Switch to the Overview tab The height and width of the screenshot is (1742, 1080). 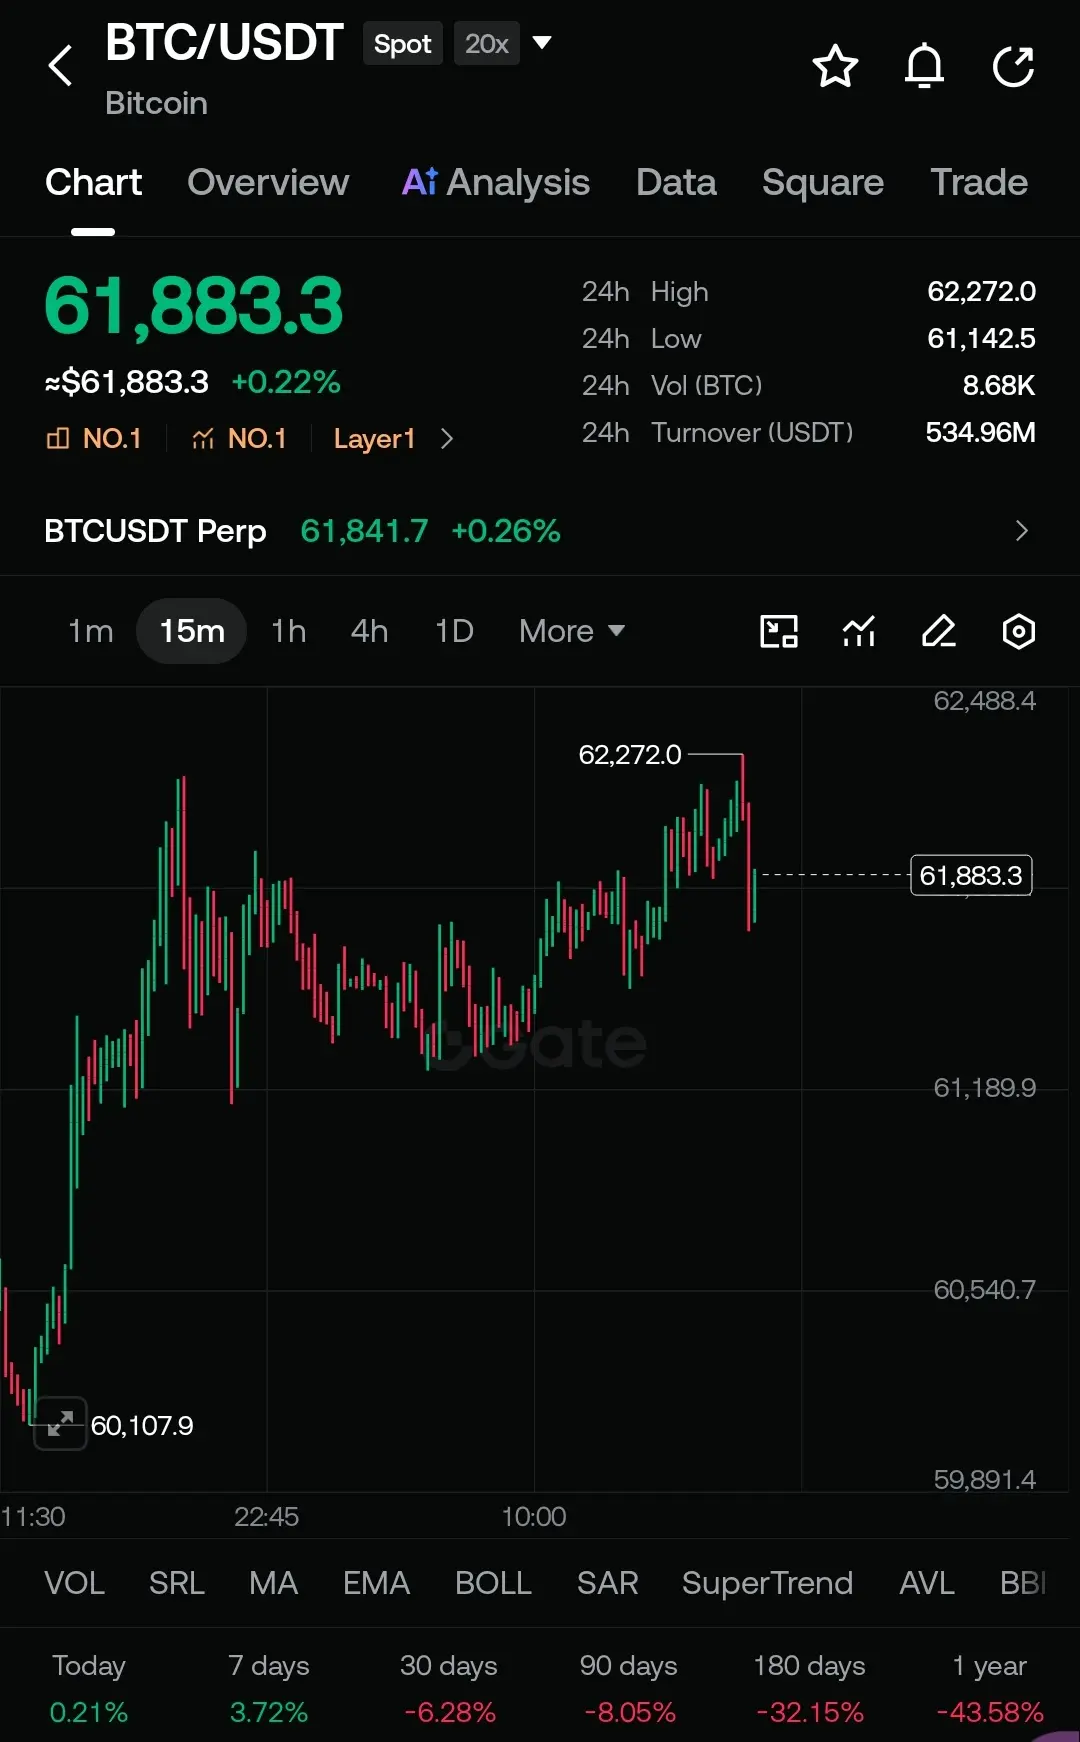268,183
